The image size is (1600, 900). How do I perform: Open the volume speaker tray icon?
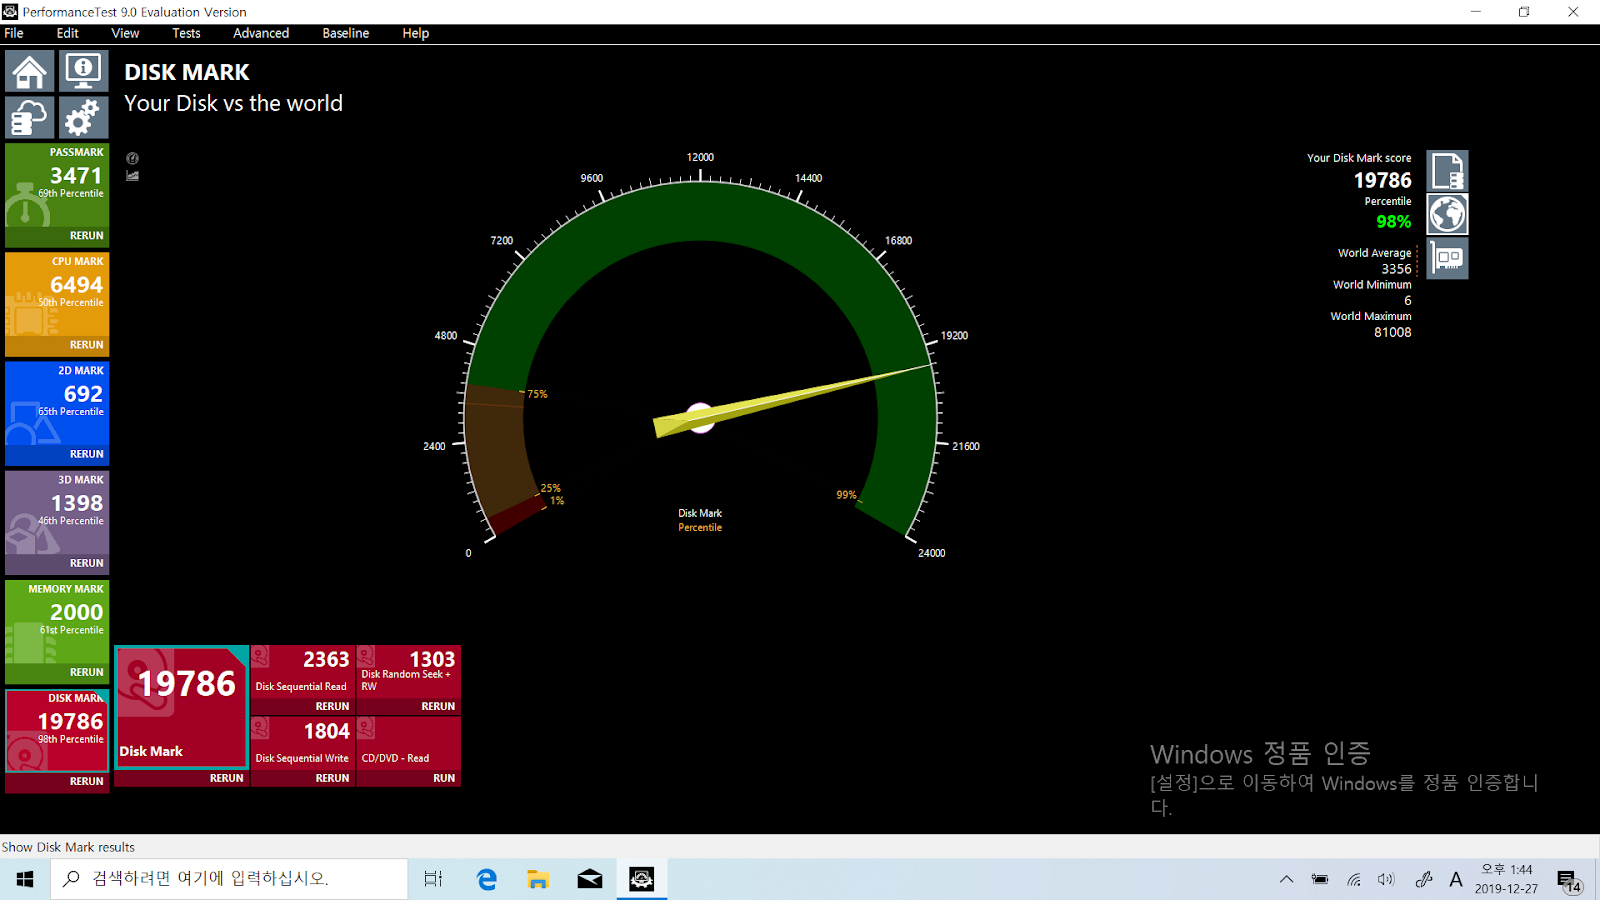click(x=1386, y=880)
